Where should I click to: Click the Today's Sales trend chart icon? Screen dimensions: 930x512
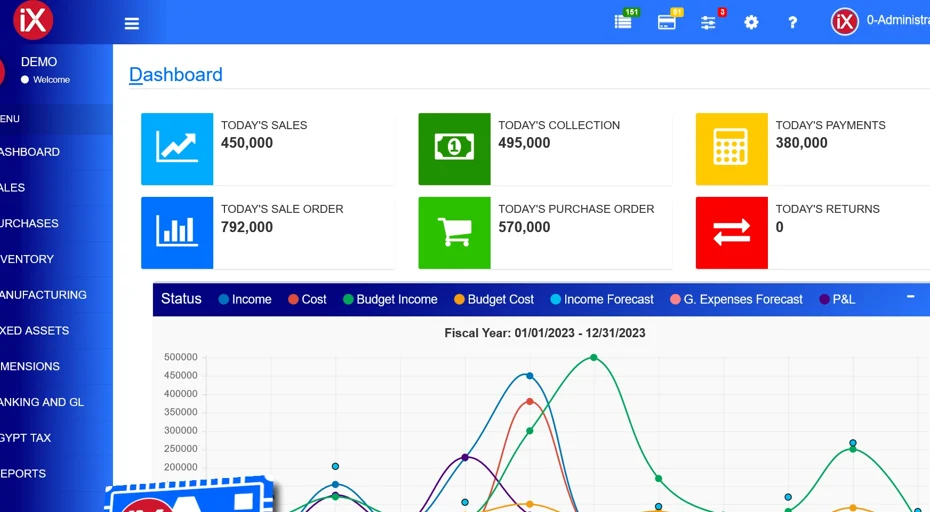point(177,149)
